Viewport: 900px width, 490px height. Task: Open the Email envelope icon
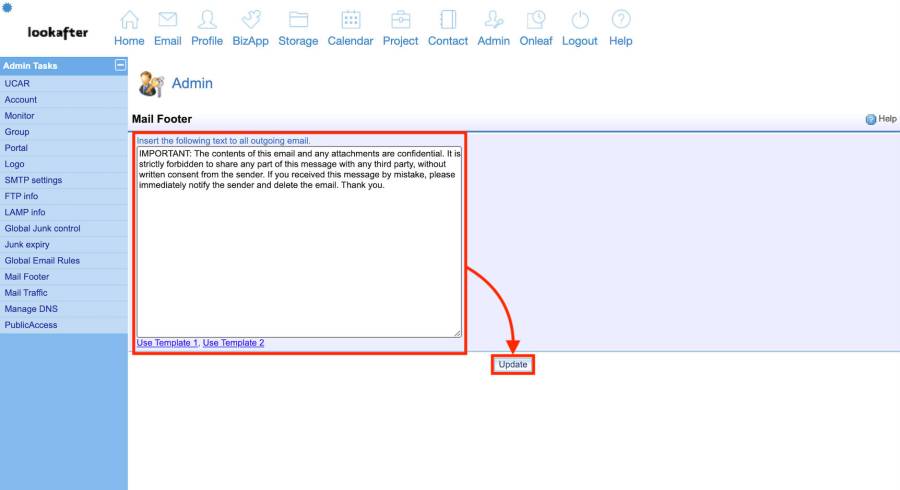(x=167, y=20)
